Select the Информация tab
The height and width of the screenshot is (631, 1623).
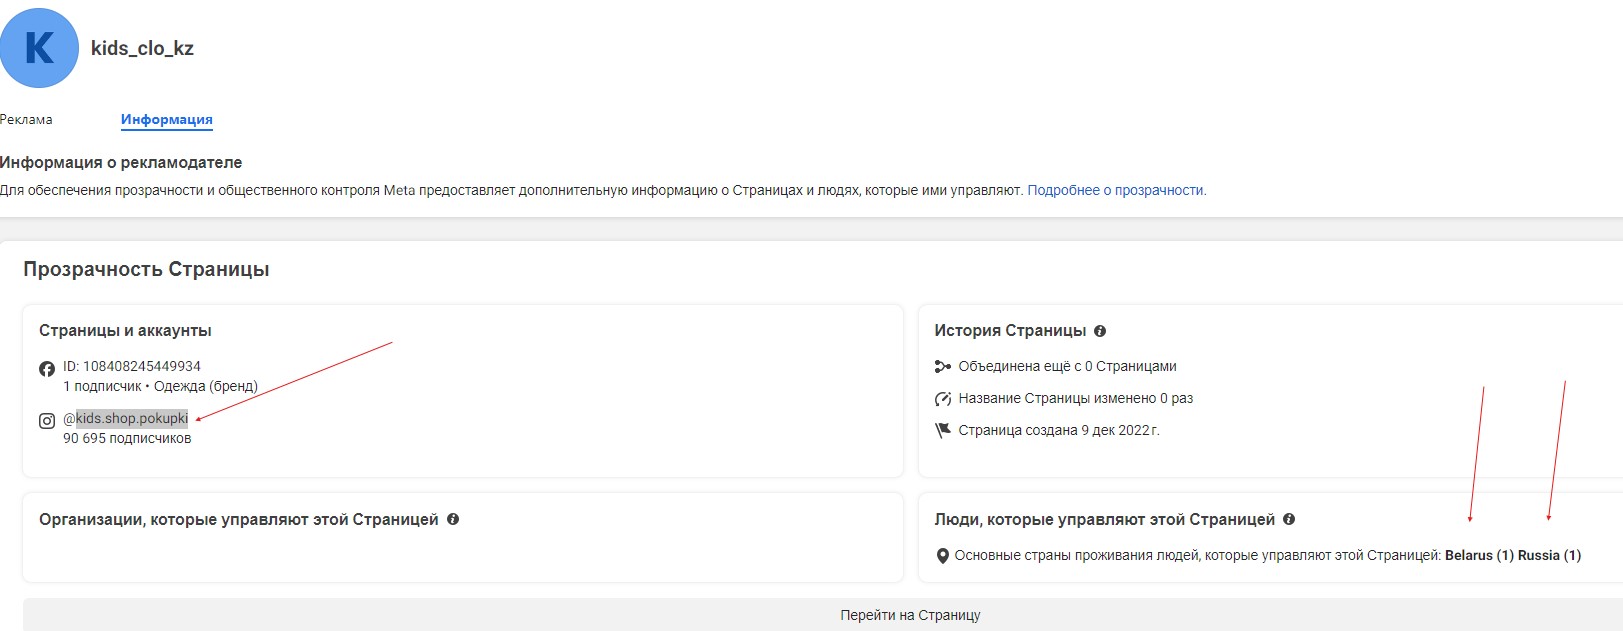pos(166,120)
